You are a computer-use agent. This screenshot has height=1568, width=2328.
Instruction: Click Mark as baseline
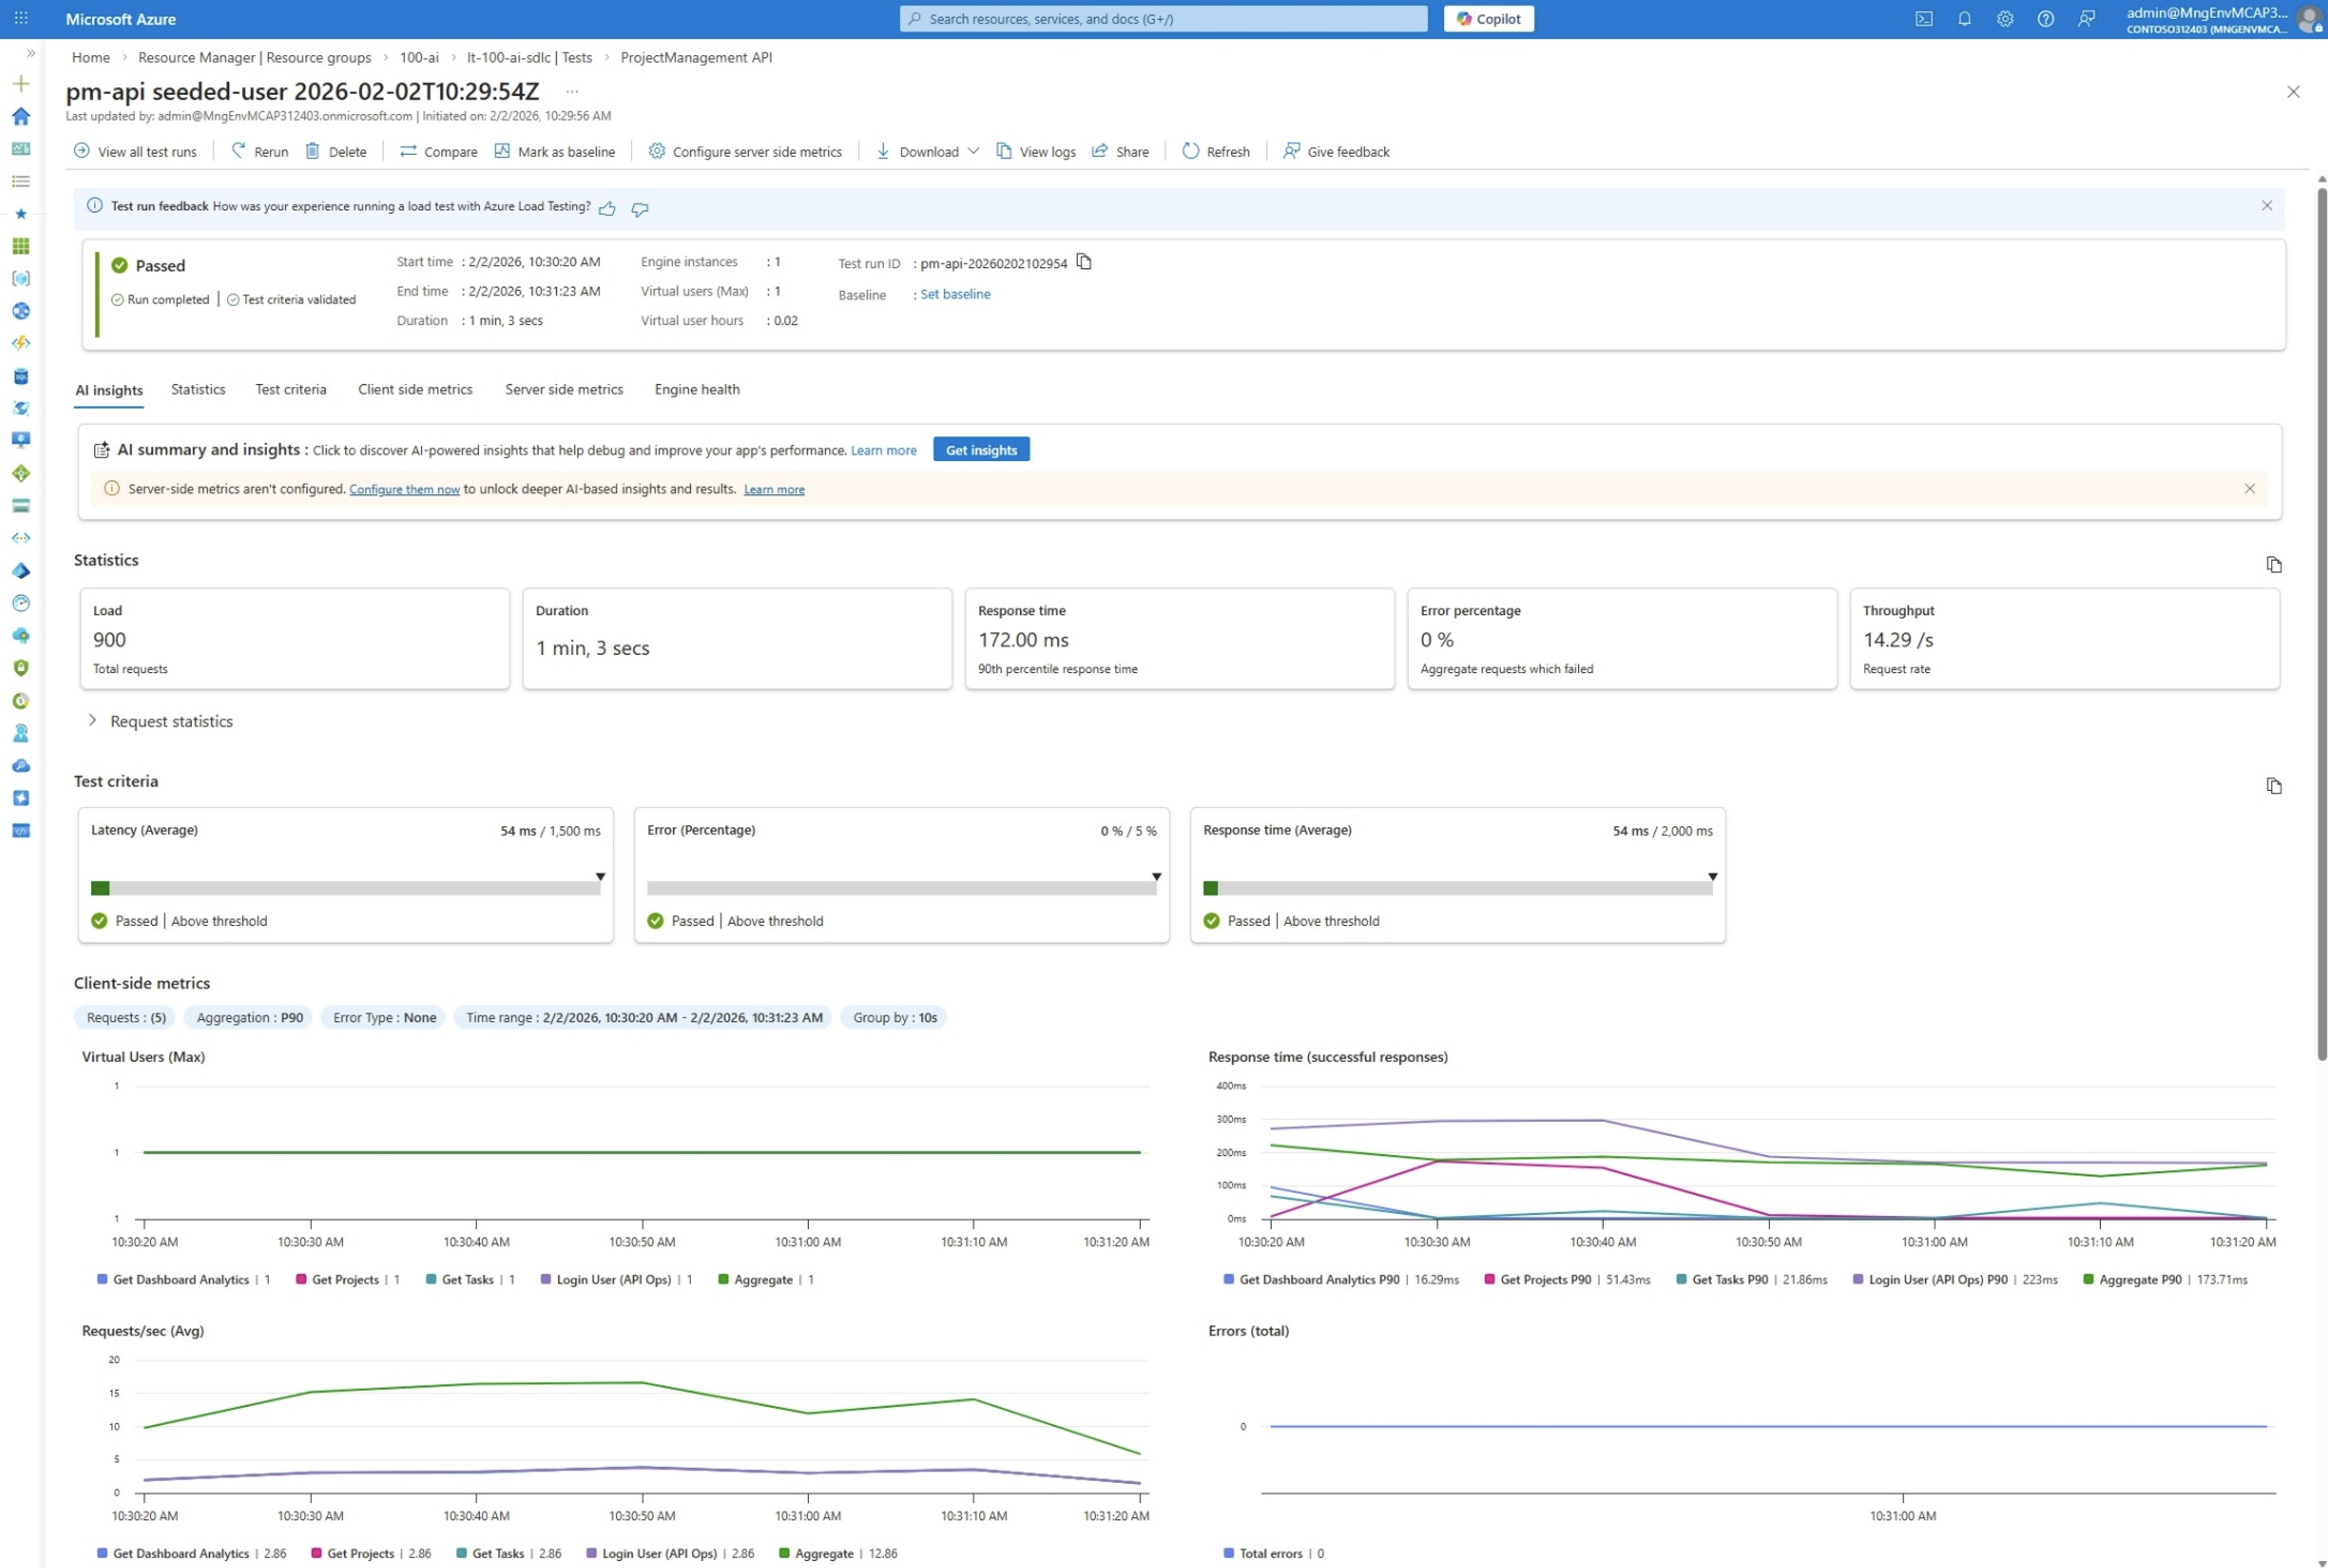[555, 151]
